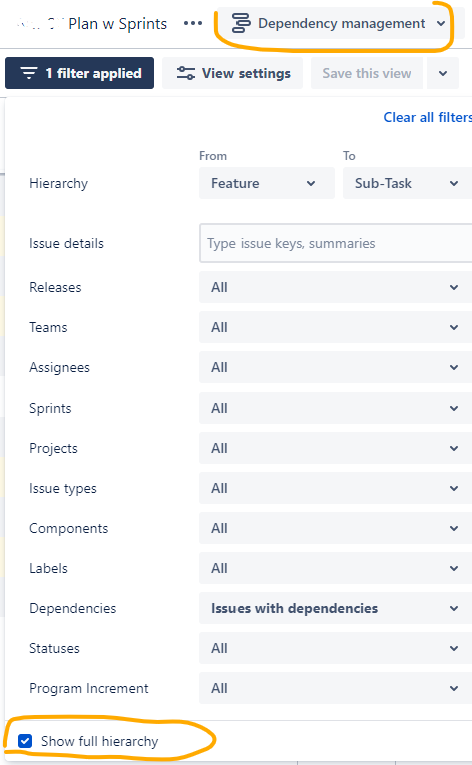
Task: Open the plan's three-dots more menu
Action: click(193, 23)
